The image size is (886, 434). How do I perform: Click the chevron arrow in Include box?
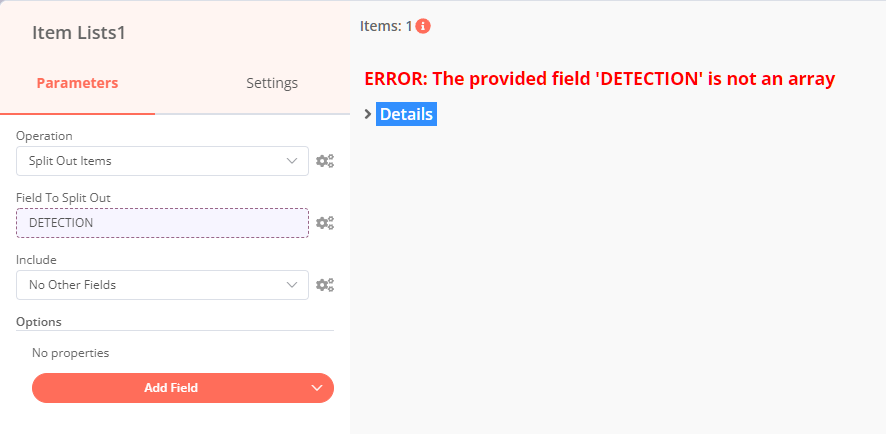(x=292, y=285)
